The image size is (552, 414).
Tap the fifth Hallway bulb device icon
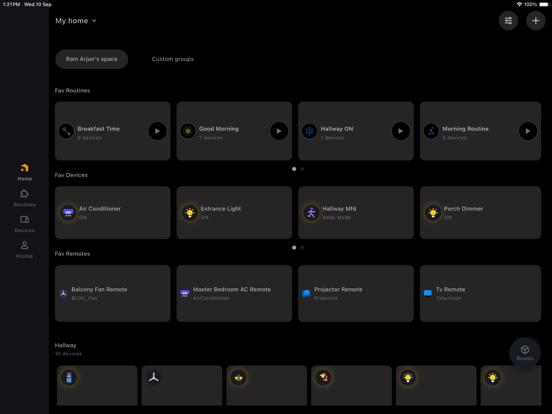(x=408, y=378)
